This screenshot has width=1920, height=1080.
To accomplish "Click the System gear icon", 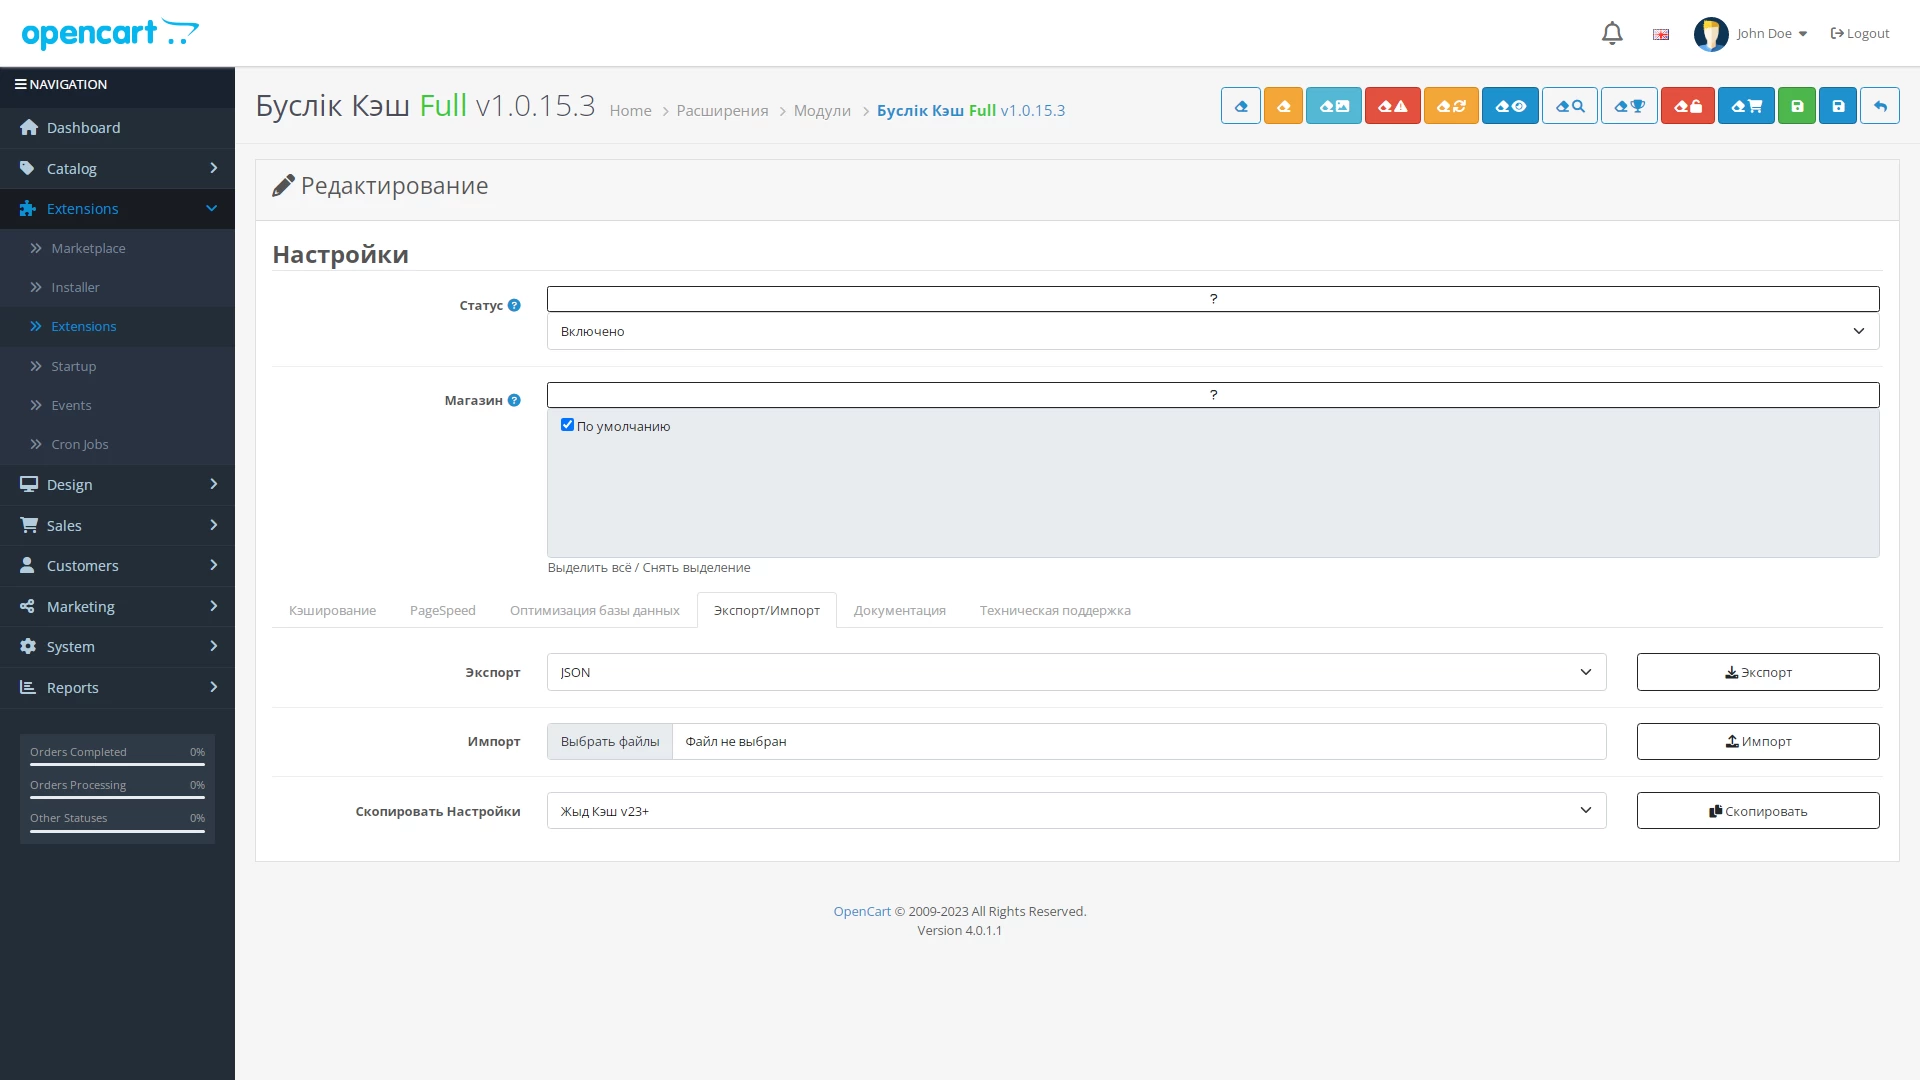I will tap(28, 646).
